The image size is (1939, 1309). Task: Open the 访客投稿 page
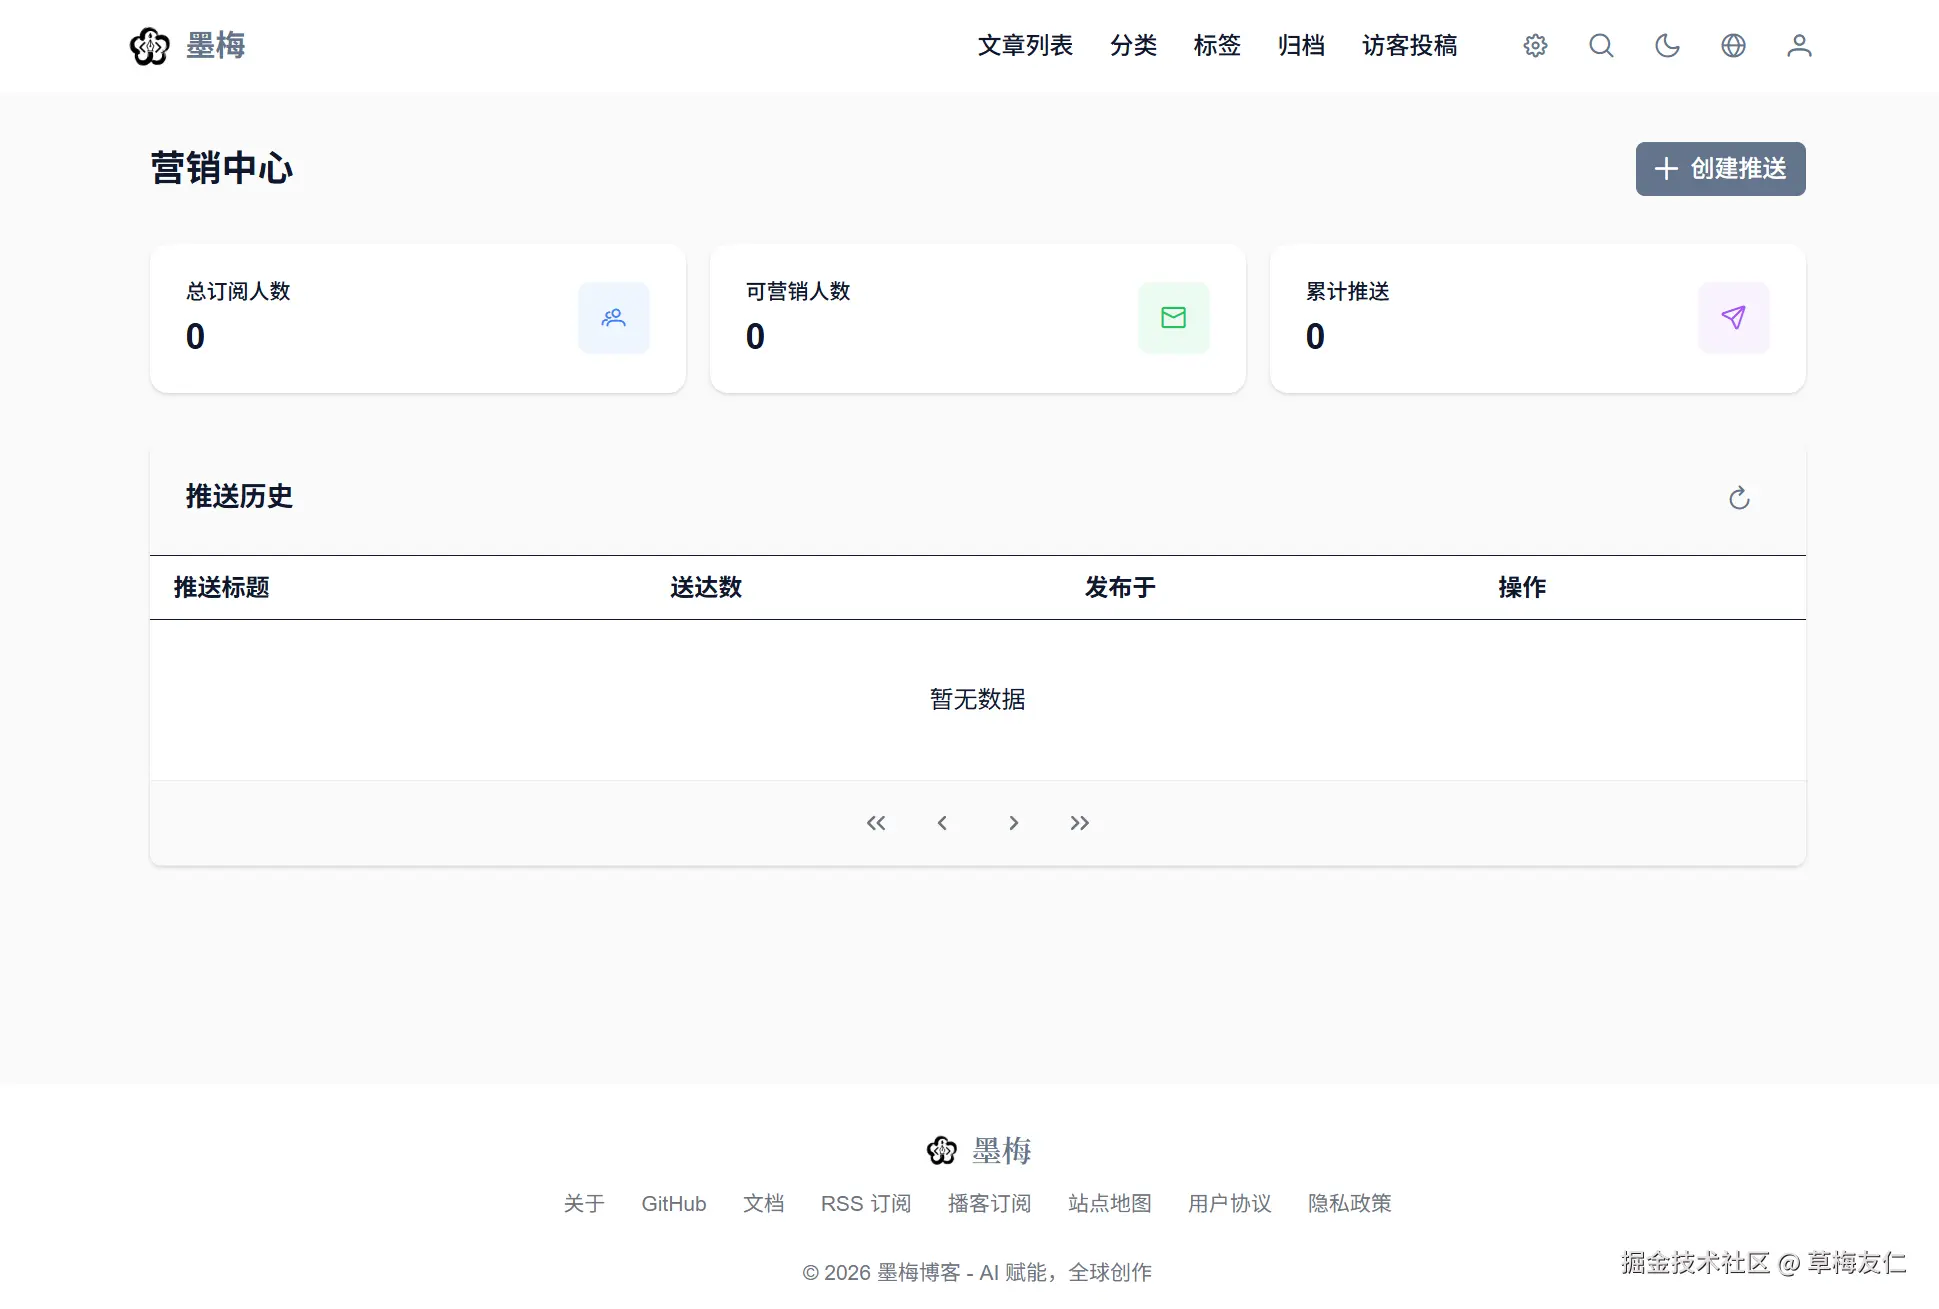(x=1409, y=46)
